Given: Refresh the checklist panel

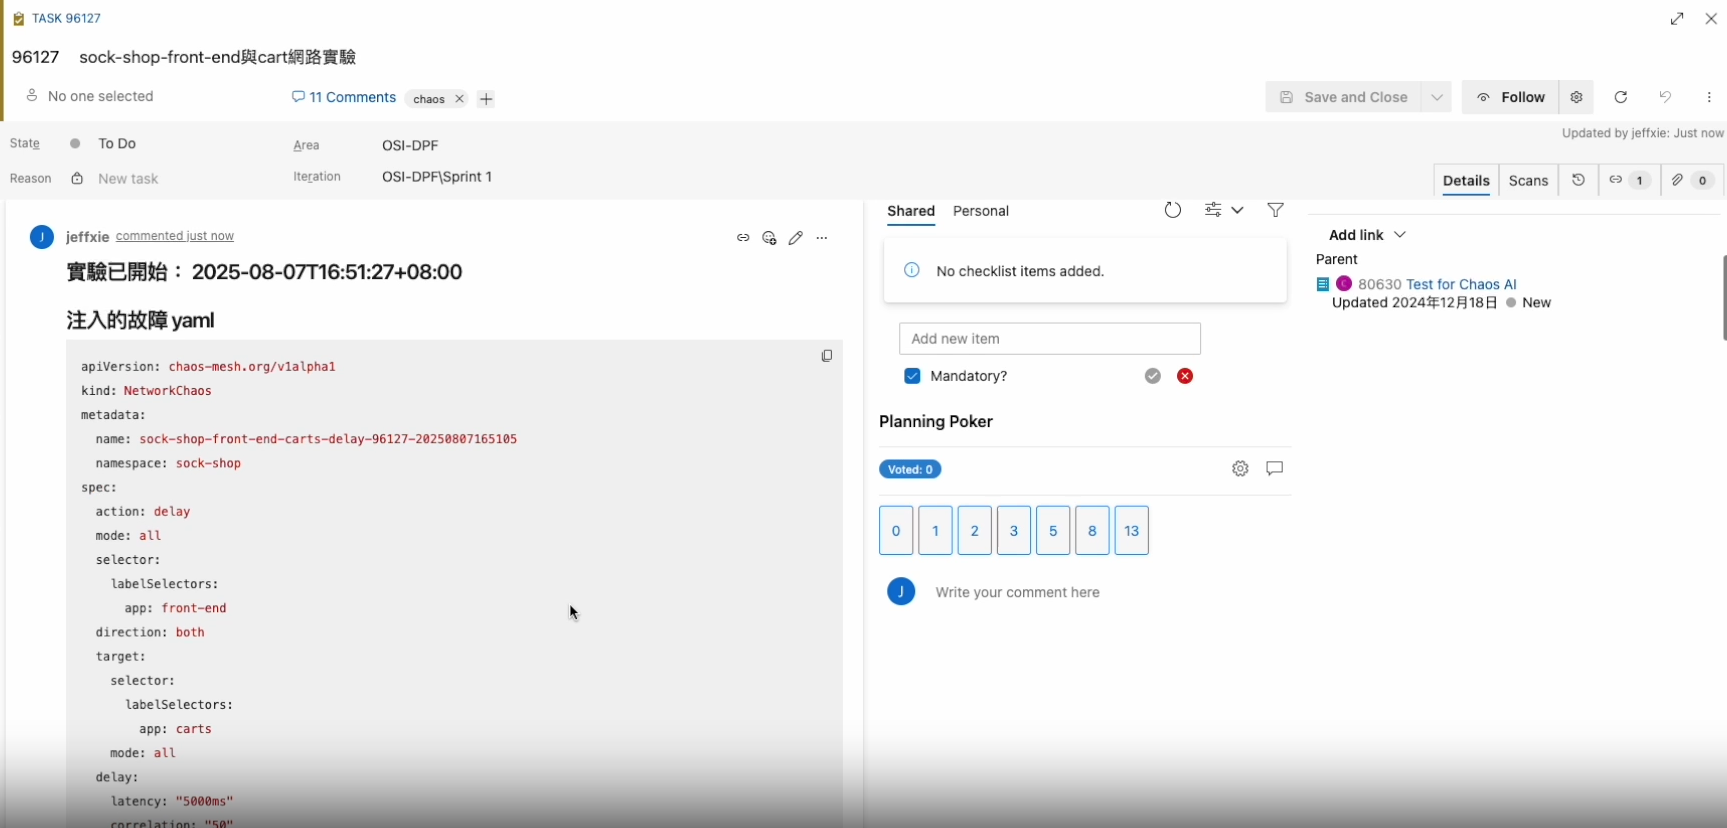Looking at the screenshot, I should [1172, 210].
